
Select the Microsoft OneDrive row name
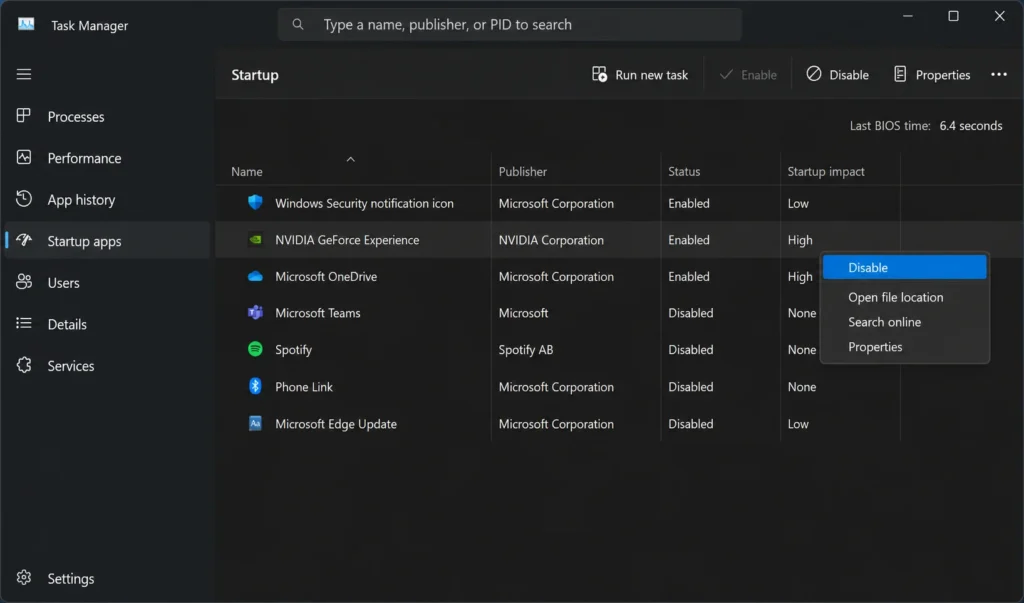tap(326, 276)
